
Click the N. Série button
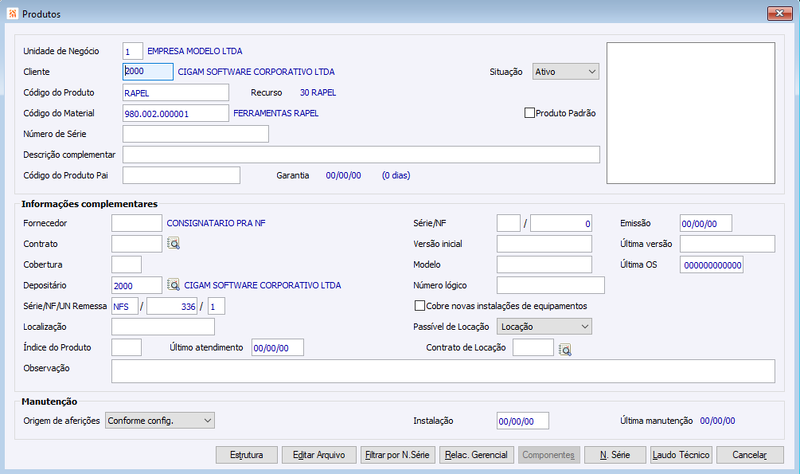(x=615, y=455)
